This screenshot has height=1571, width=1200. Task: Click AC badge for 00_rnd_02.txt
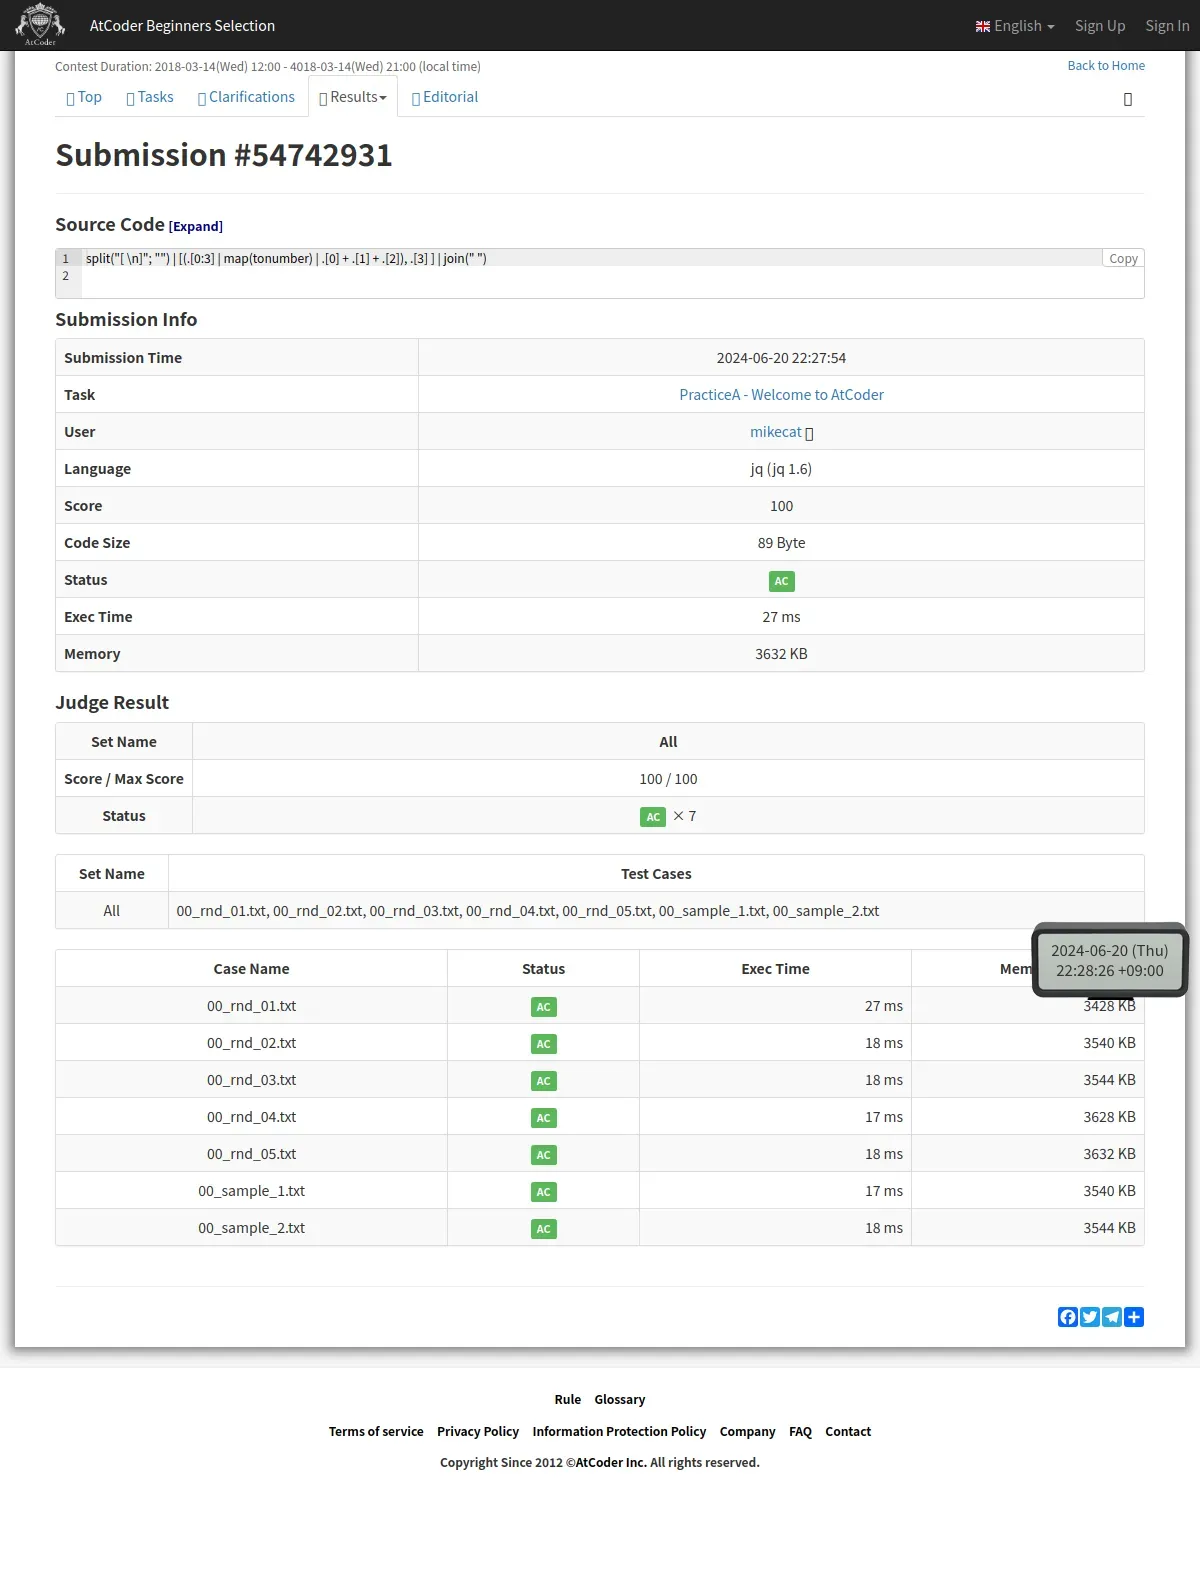(x=543, y=1044)
